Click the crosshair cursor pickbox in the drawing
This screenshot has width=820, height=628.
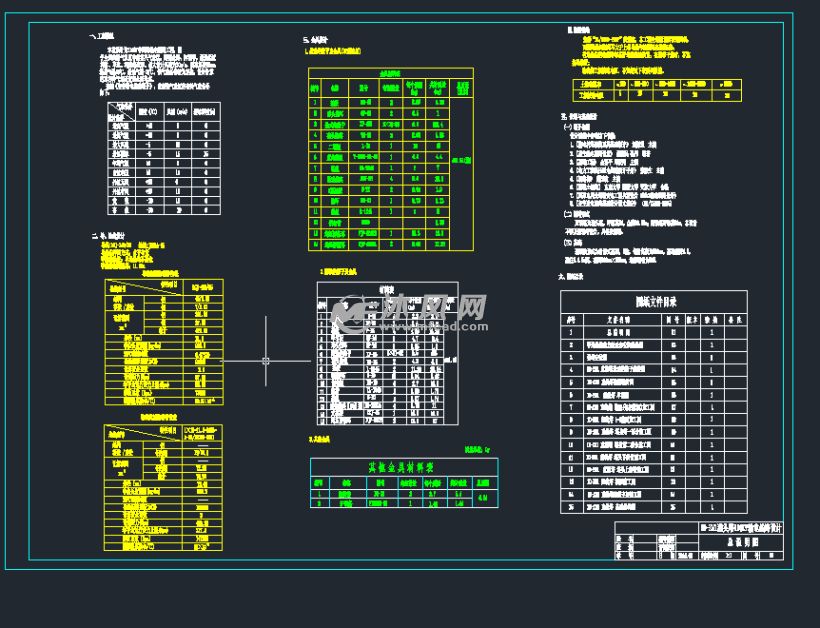pyautogui.click(x=265, y=360)
